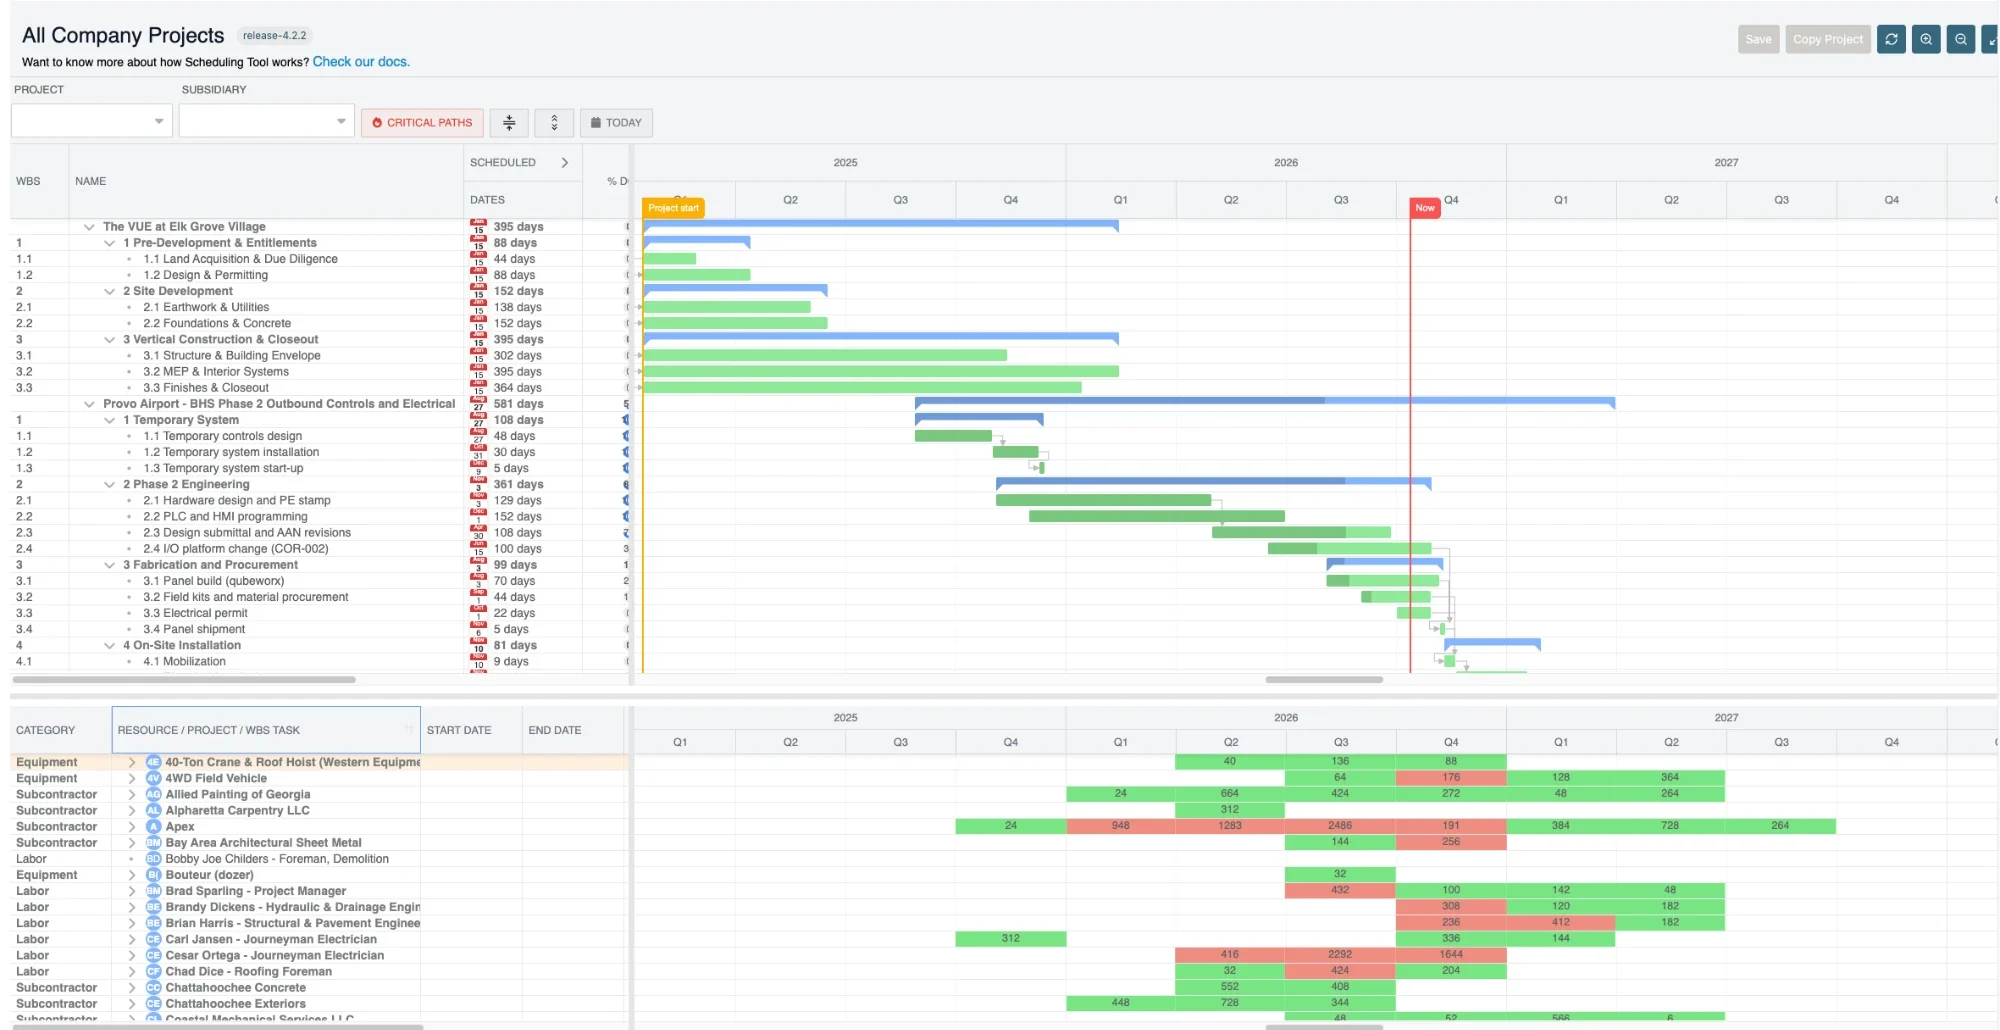Collapse 3 Fabrication and Procurement group
The height and width of the screenshot is (1030, 2000).
[109, 565]
